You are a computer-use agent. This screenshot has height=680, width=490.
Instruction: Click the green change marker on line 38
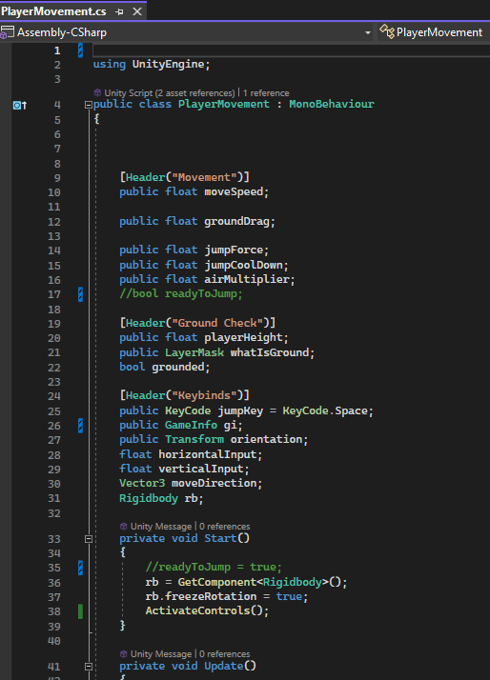pyautogui.click(x=80, y=611)
